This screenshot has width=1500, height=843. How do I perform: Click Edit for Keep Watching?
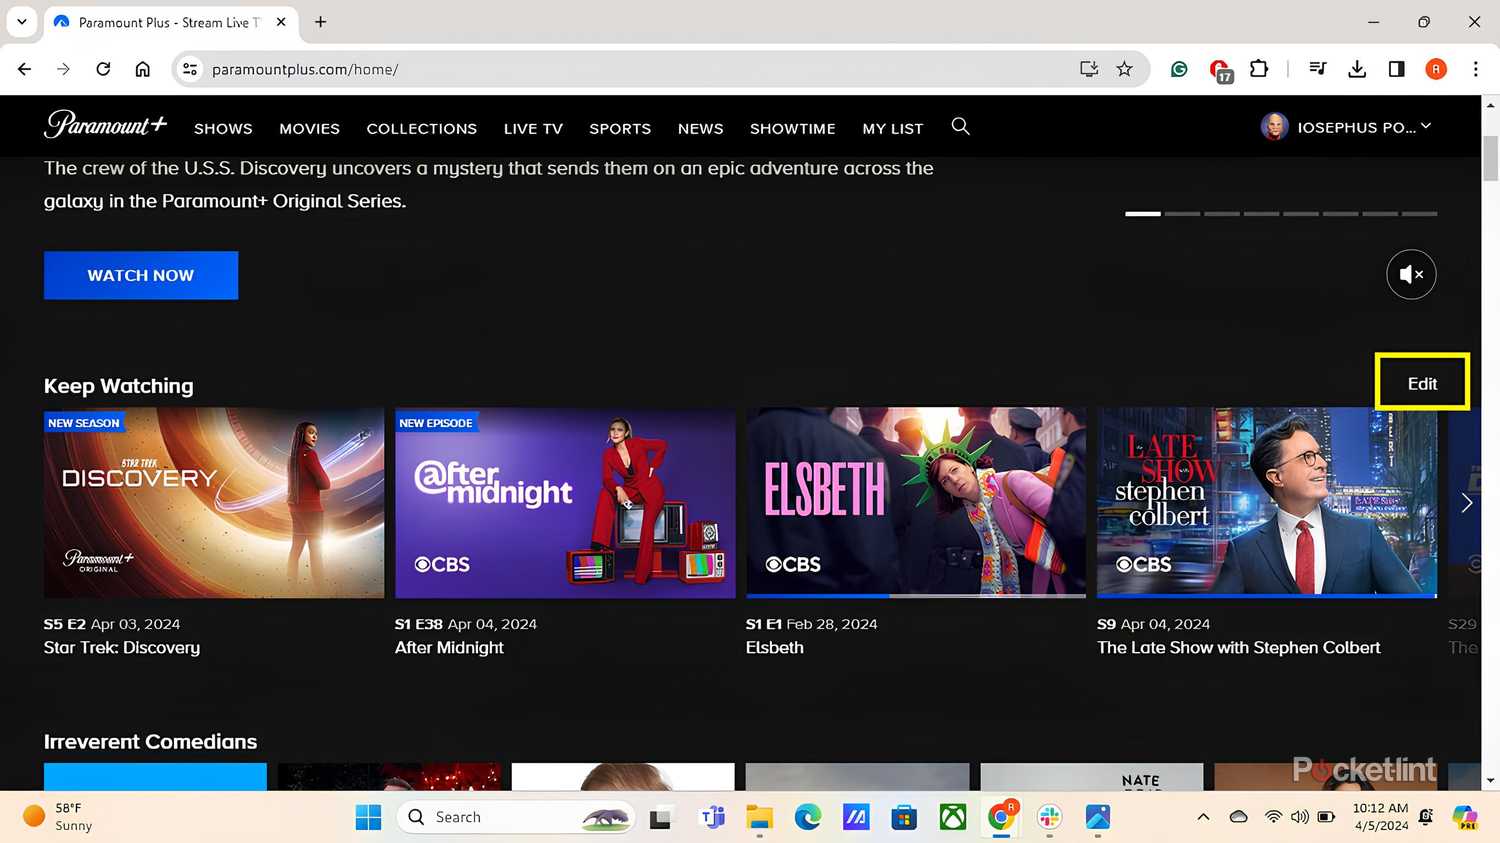coord(1422,384)
